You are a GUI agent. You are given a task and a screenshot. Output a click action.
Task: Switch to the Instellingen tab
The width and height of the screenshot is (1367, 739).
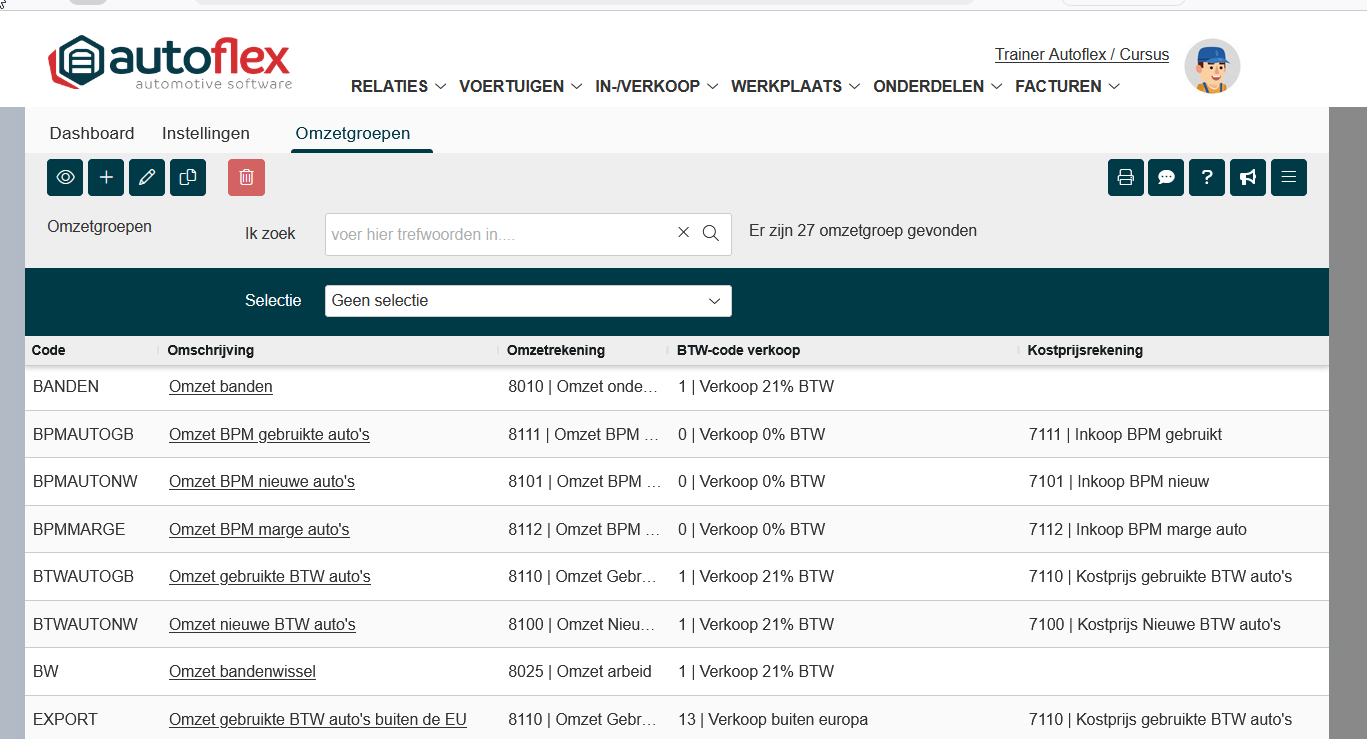point(206,134)
